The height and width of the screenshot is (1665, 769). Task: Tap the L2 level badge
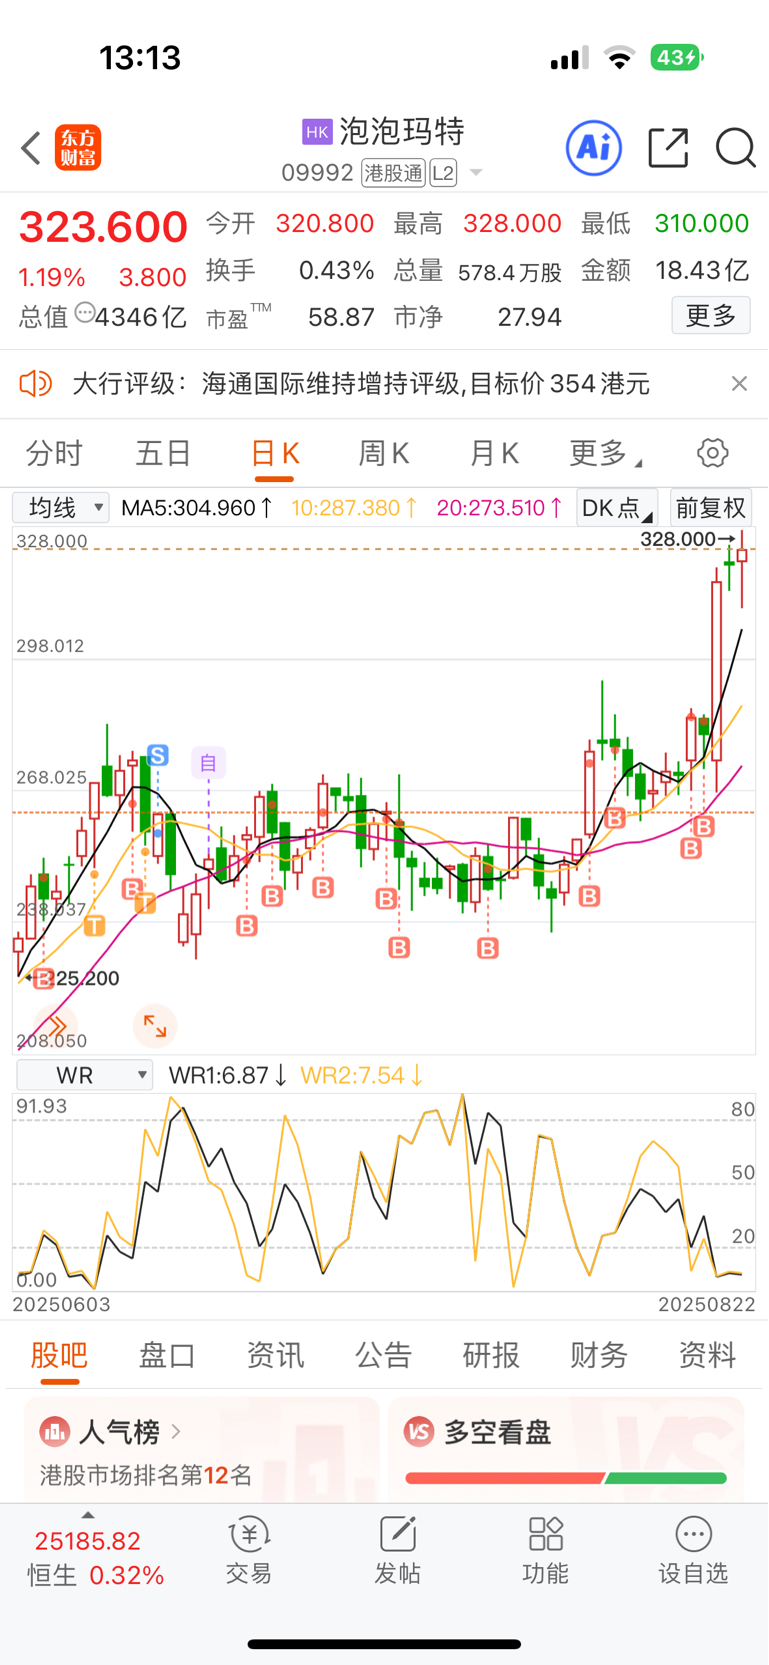click(443, 173)
